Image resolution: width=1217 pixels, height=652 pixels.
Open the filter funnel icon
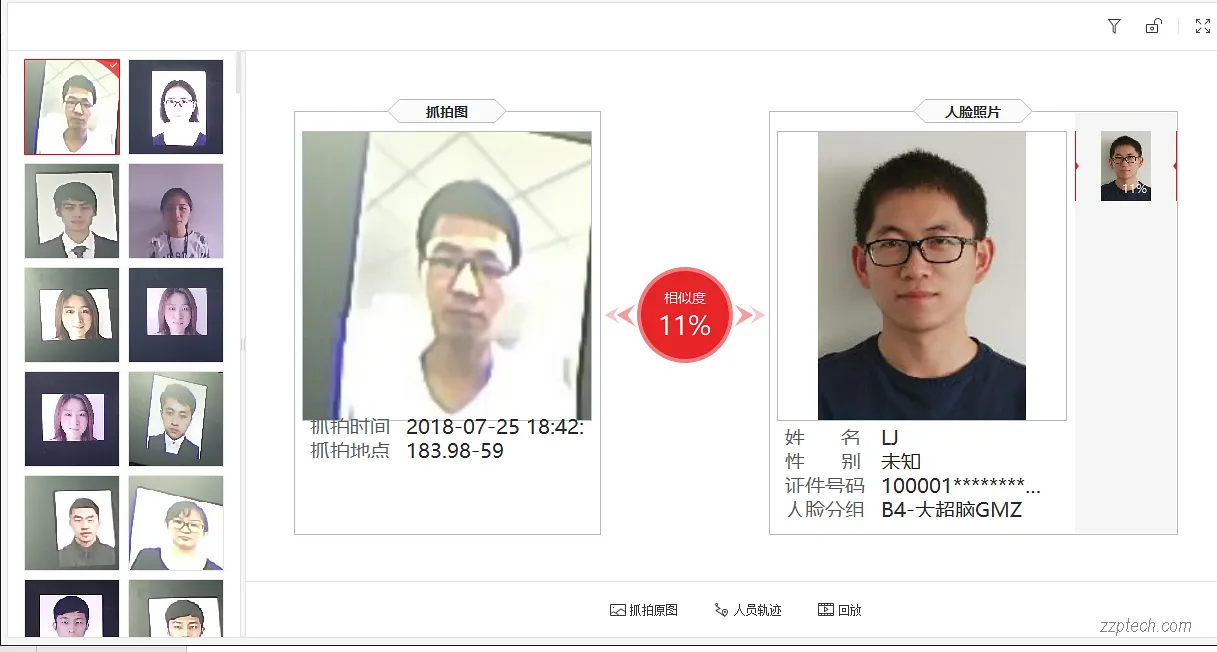click(x=1114, y=26)
